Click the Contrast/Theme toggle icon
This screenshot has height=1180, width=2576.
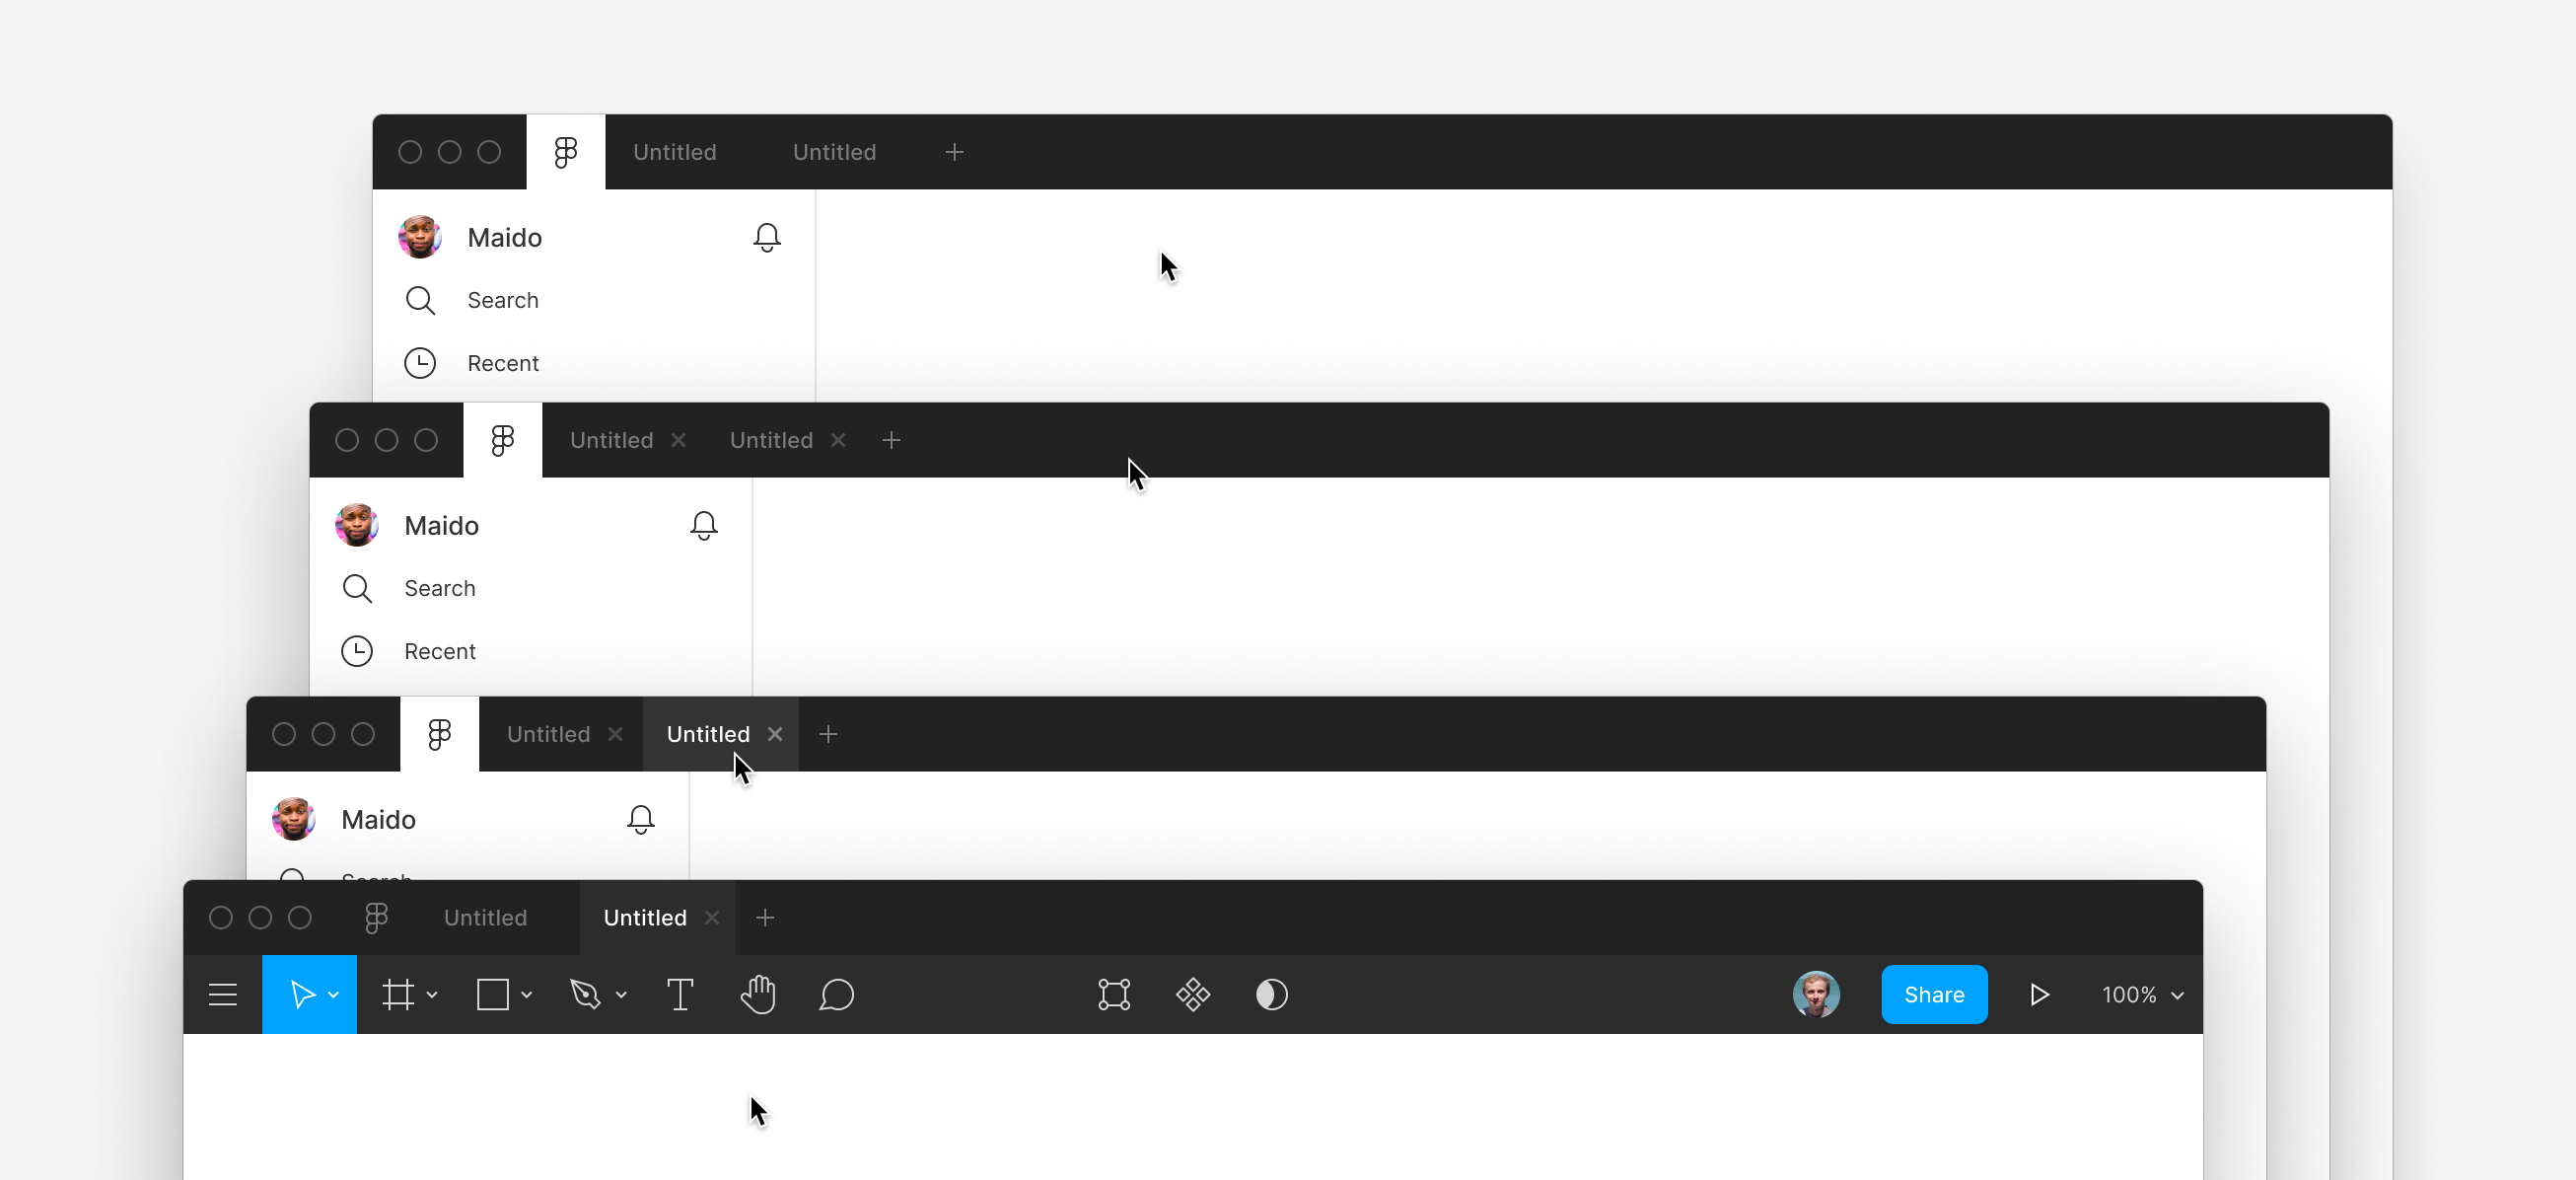[1273, 995]
